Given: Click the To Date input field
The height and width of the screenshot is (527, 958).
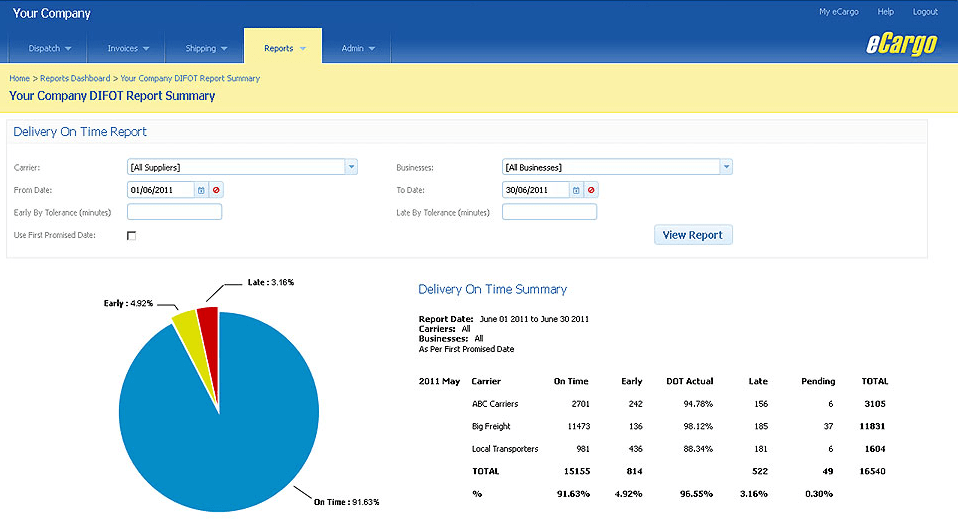Looking at the screenshot, I should 536,190.
